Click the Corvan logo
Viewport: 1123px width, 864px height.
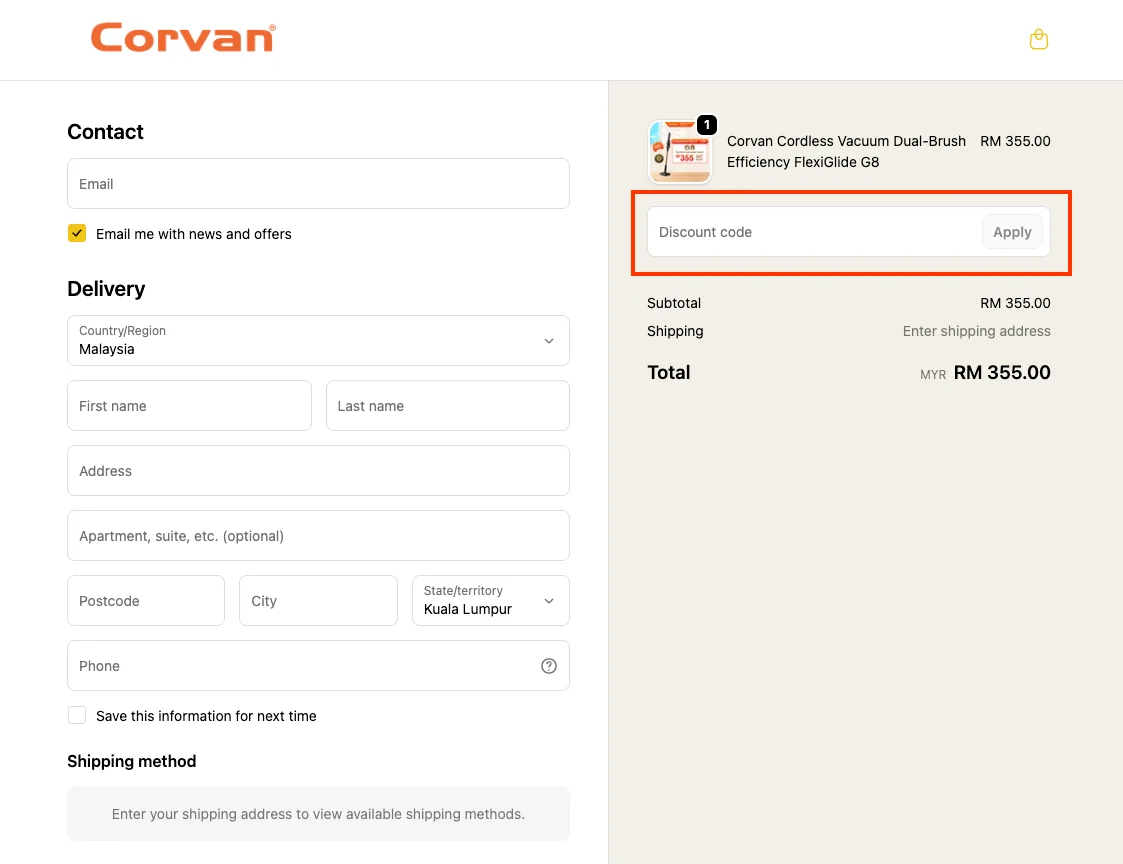point(183,37)
